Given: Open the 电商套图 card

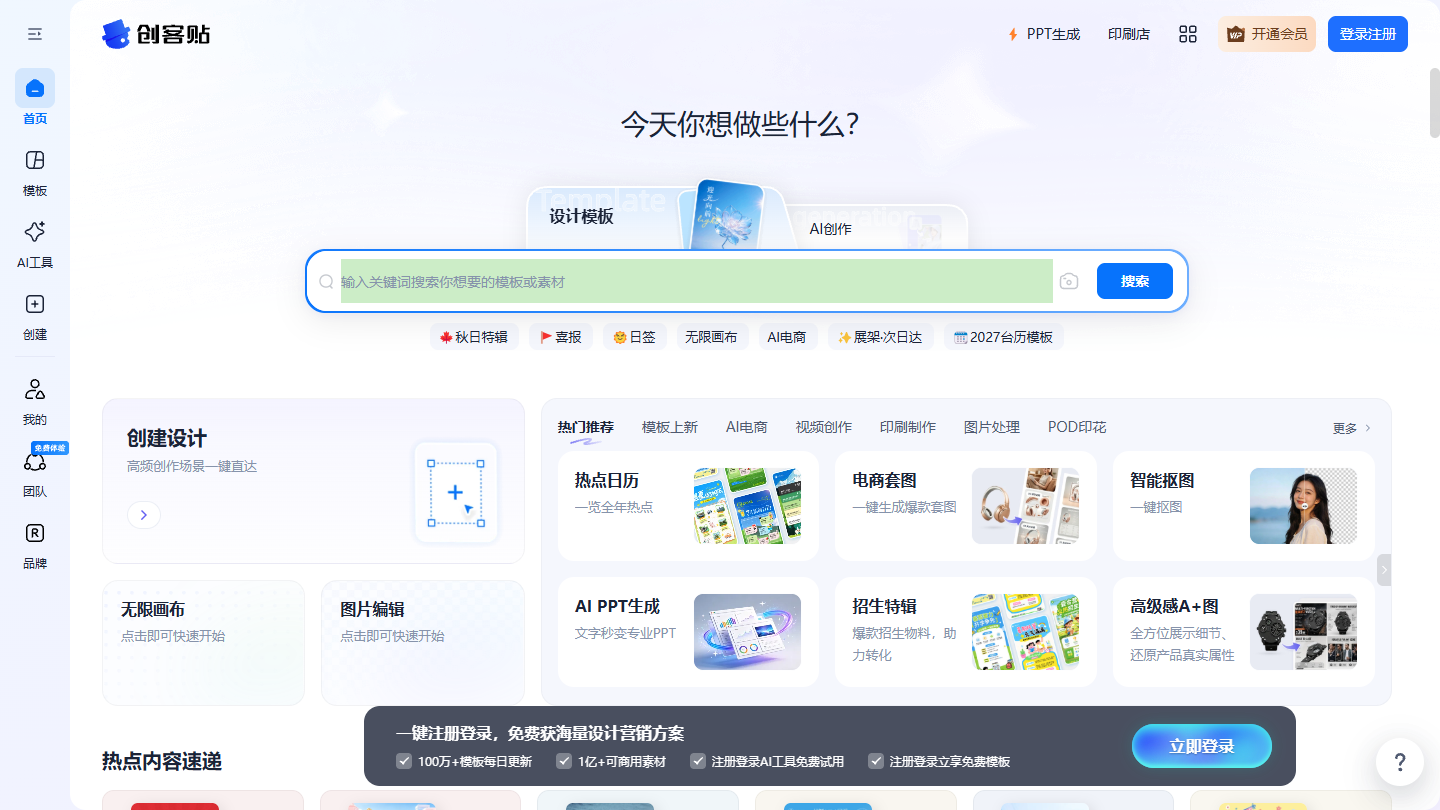Looking at the screenshot, I should [x=966, y=506].
